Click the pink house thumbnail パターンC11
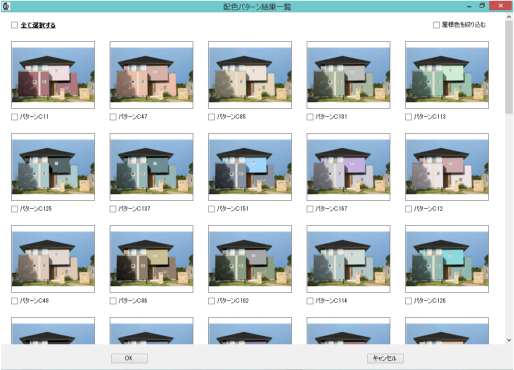 pos(53,75)
